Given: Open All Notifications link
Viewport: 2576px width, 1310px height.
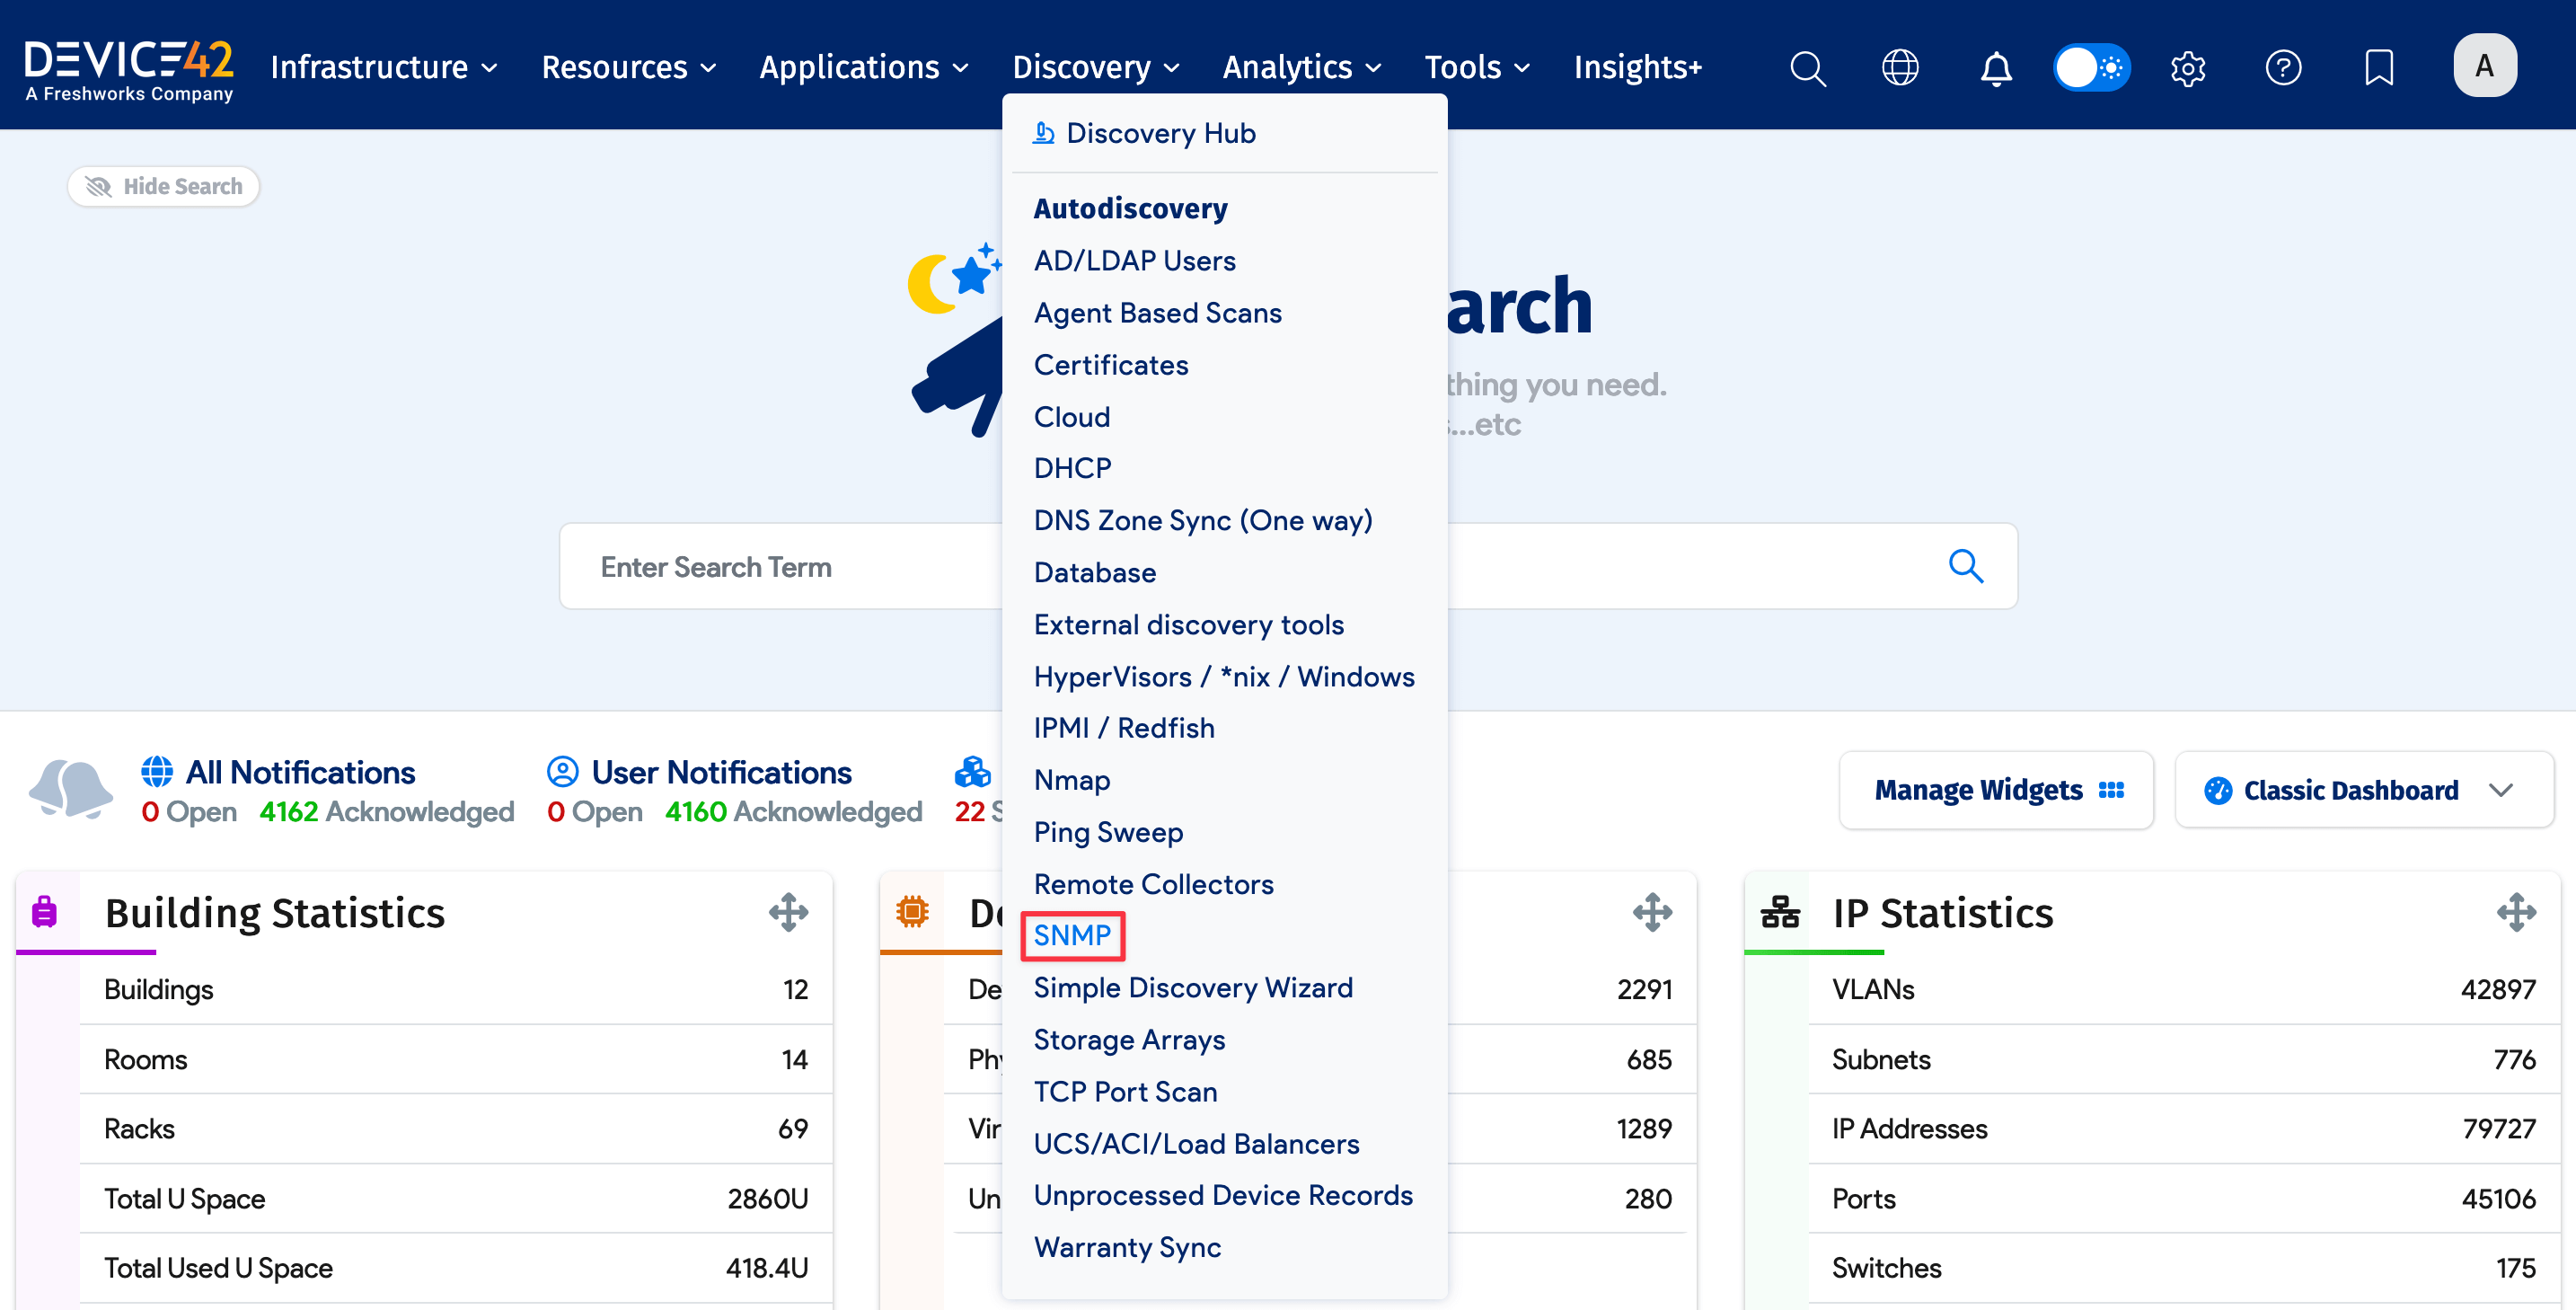Looking at the screenshot, I should click(300, 772).
